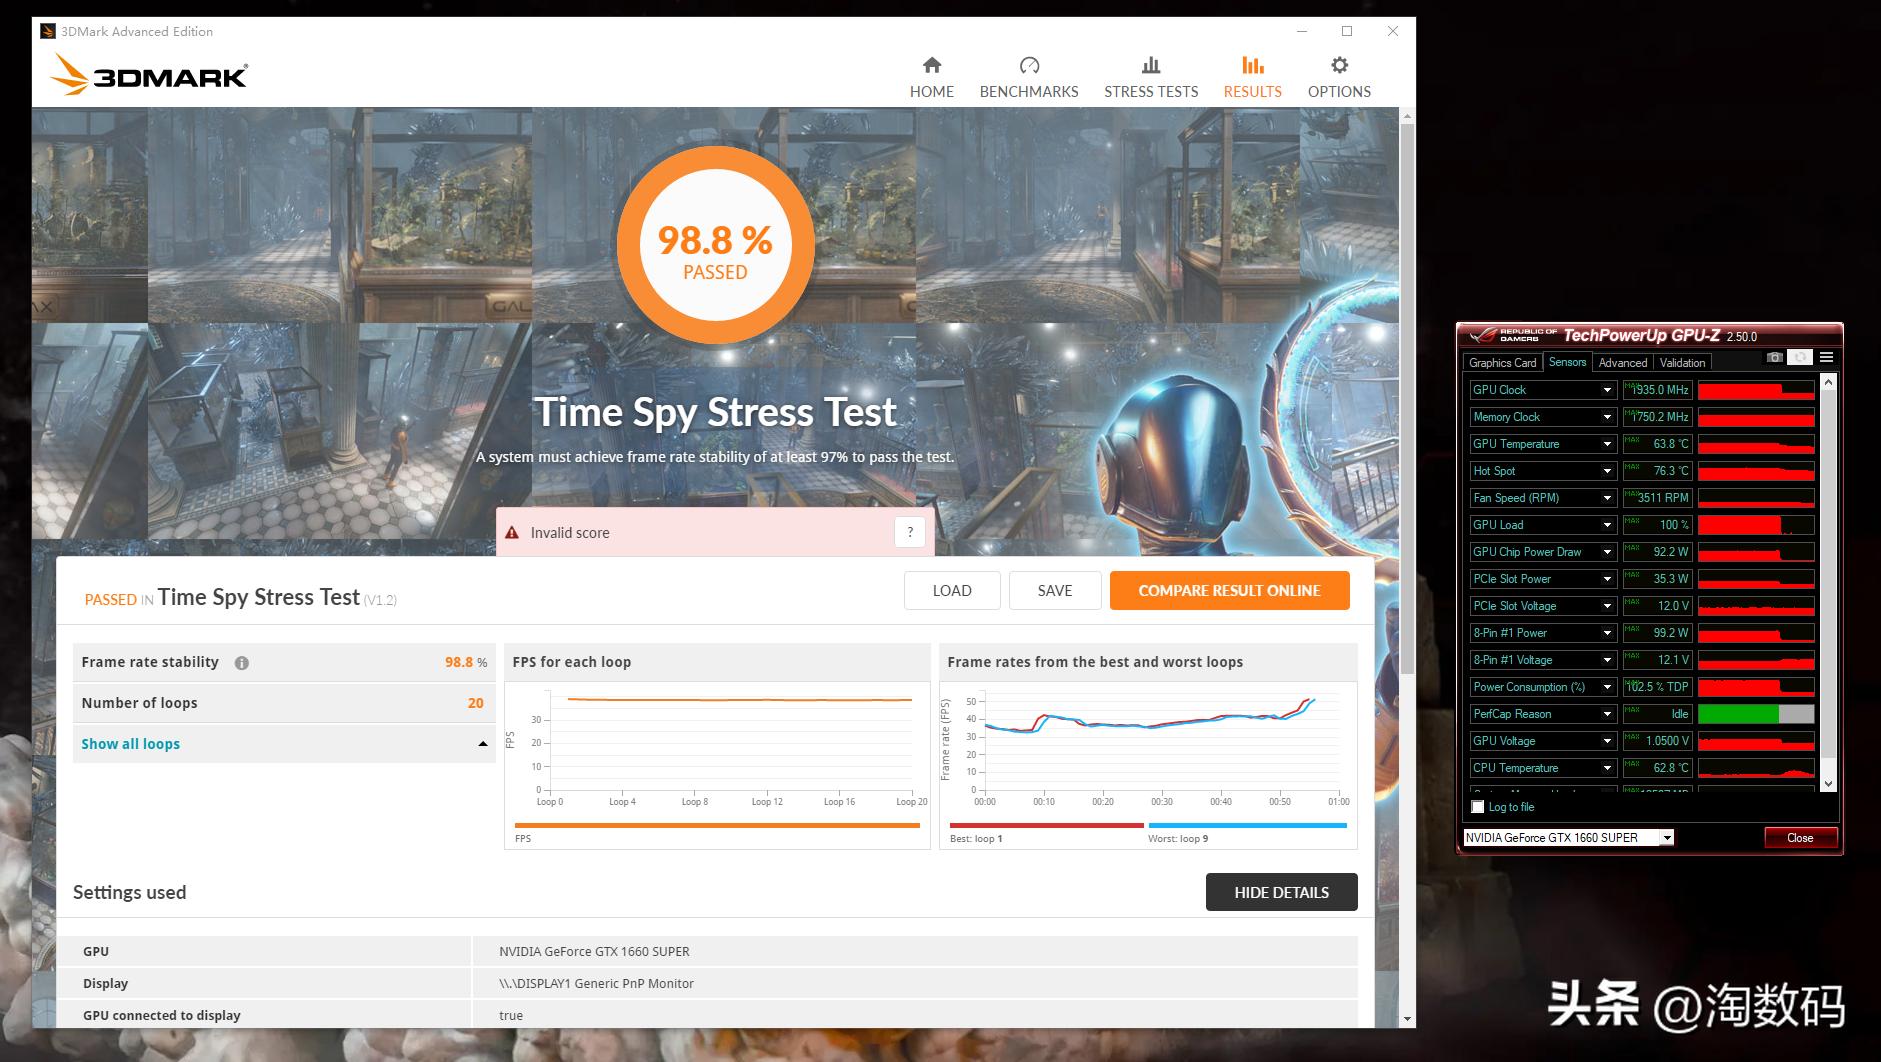Click the CPU Temperature 62.8 °C reading

tap(1657, 768)
